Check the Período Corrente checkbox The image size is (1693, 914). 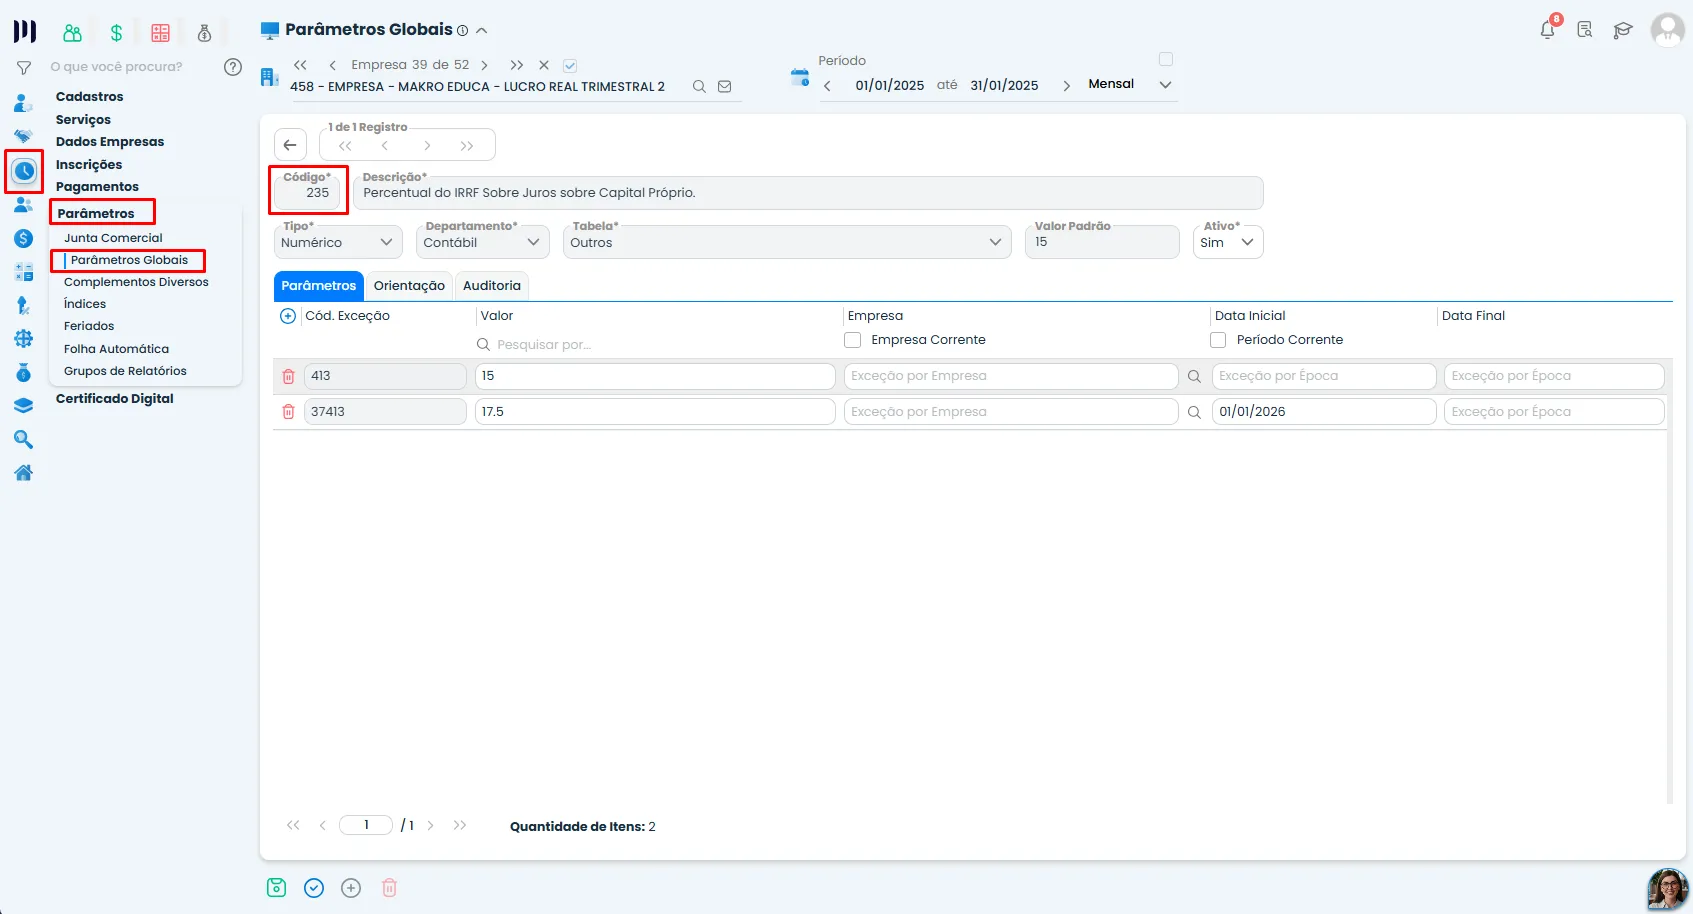[x=1218, y=340]
